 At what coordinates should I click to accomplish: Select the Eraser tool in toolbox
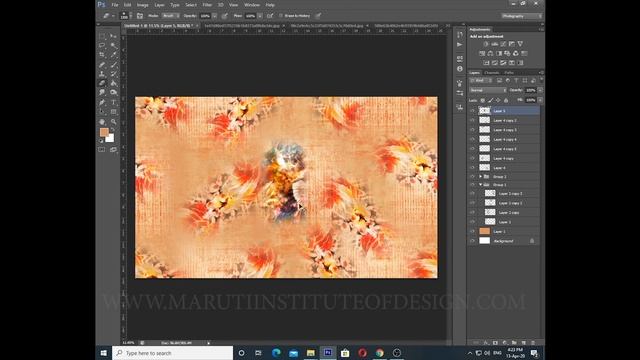pos(102,83)
